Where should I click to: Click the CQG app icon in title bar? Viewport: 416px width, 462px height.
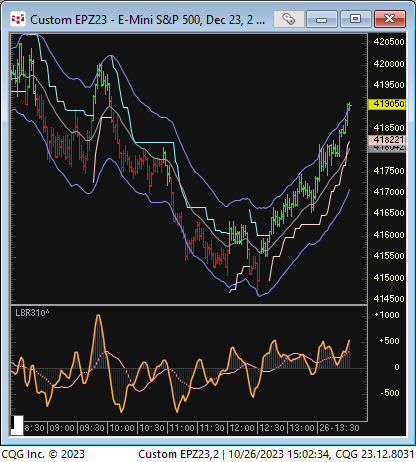click(18, 19)
